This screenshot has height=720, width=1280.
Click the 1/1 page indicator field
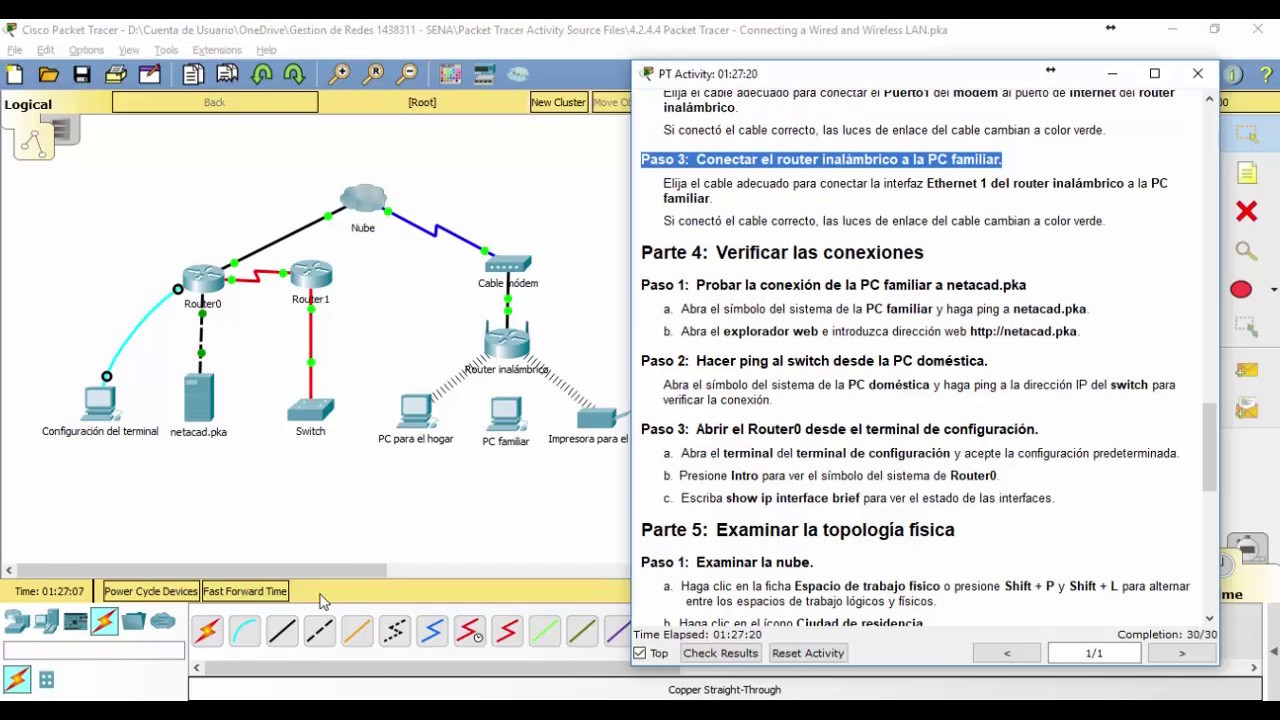[1094, 653]
